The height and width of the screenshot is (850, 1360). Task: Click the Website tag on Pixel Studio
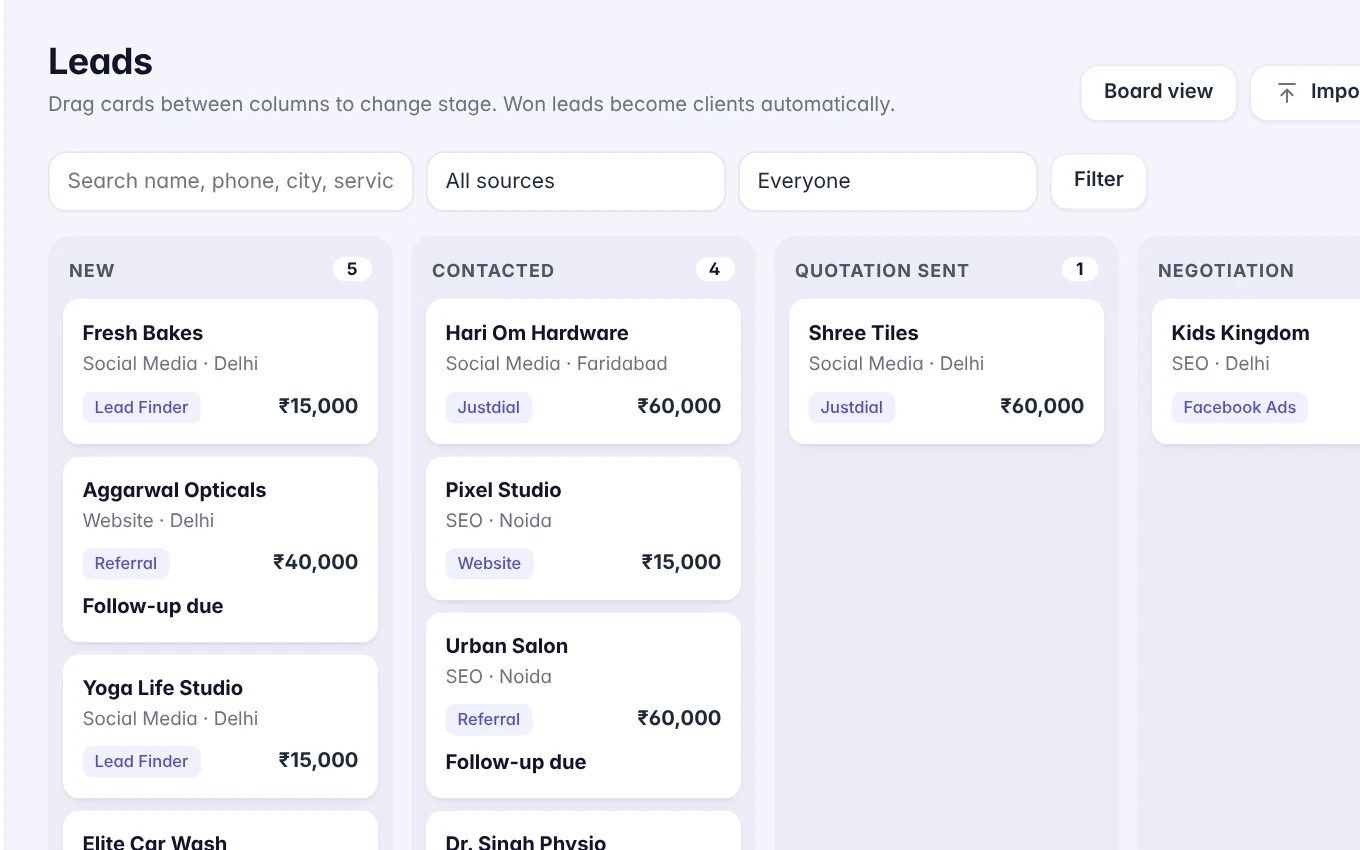[490, 563]
